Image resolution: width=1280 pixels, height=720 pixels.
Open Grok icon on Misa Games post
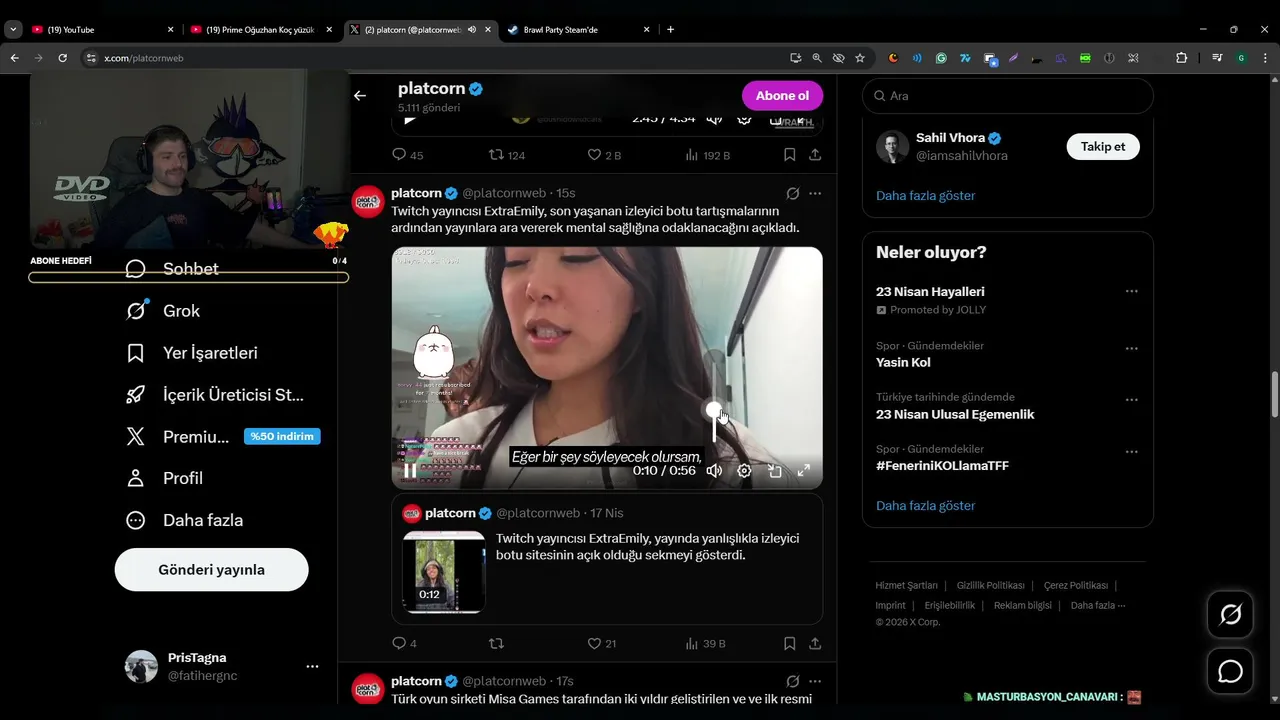[x=792, y=681]
